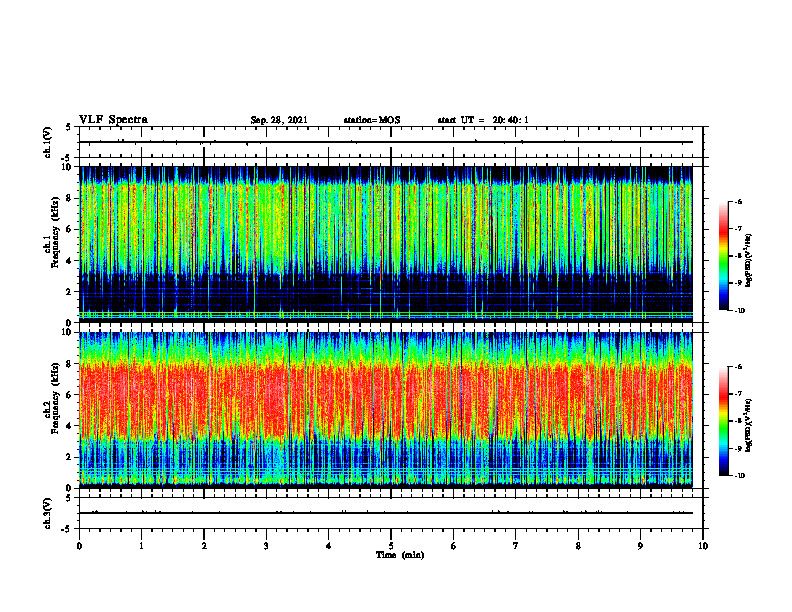Click the ch.1 color bar log(PSD) label
Image resolution: width=792 pixels, height=612 pixels.
point(749,261)
